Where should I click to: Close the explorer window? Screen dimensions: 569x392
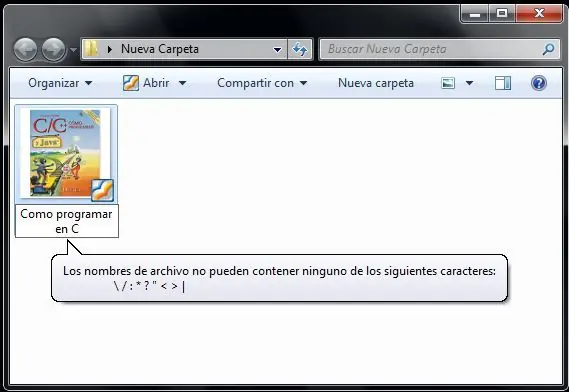coord(539,14)
